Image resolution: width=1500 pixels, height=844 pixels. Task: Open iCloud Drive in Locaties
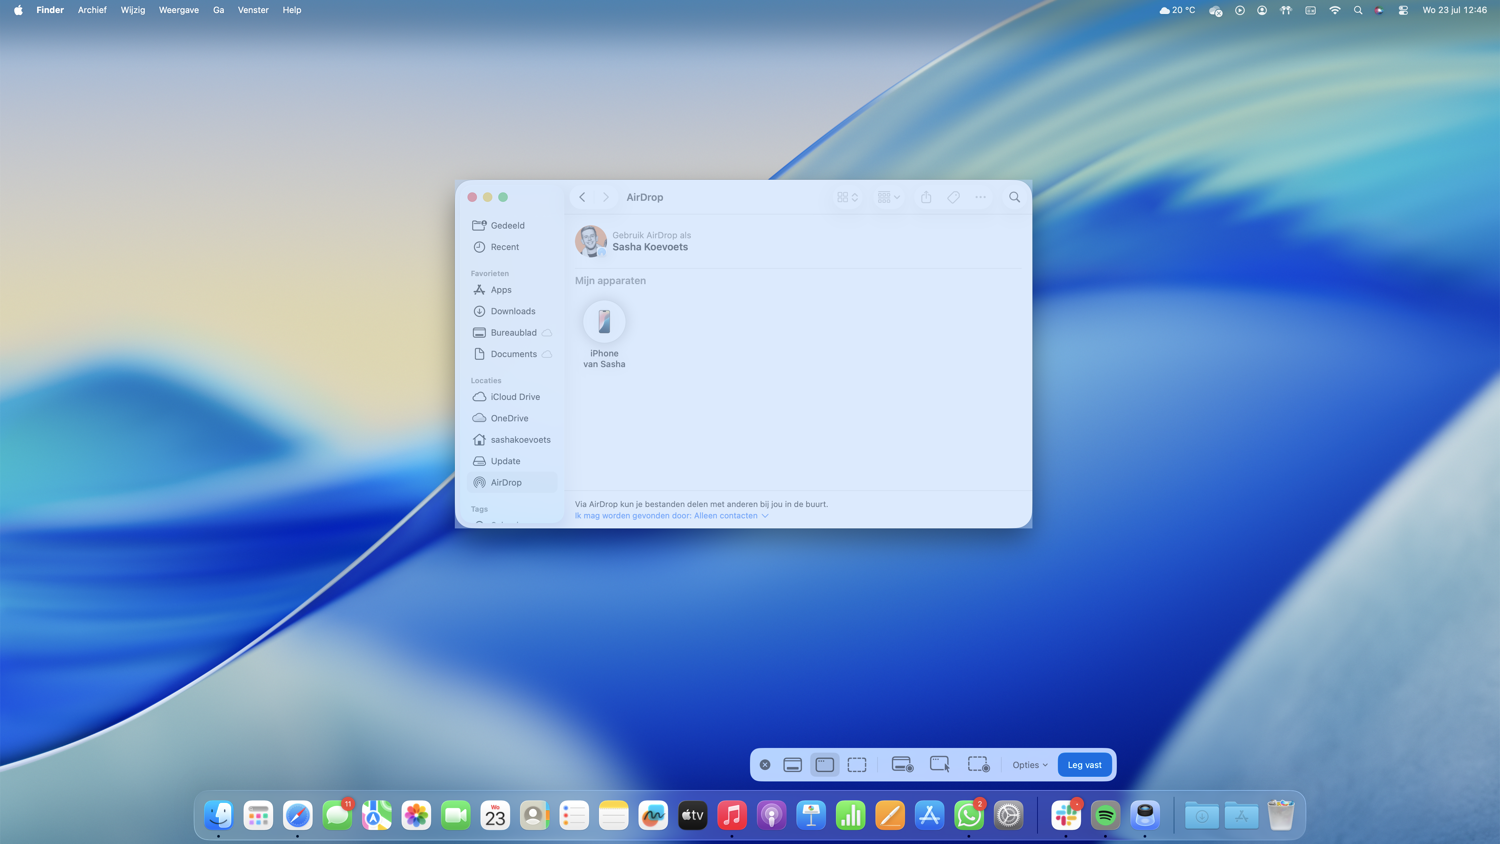[x=512, y=397]
